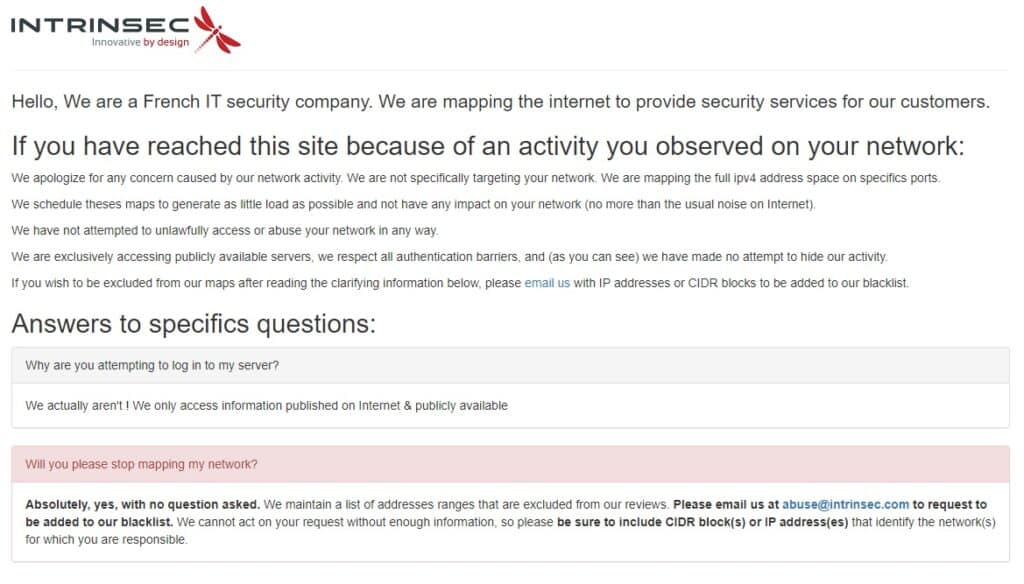This screenshot has width=1024, height=584.
Task: Click the 'Absolutely, yes, with no question asked' answer text
Action: tap(142, 504)
